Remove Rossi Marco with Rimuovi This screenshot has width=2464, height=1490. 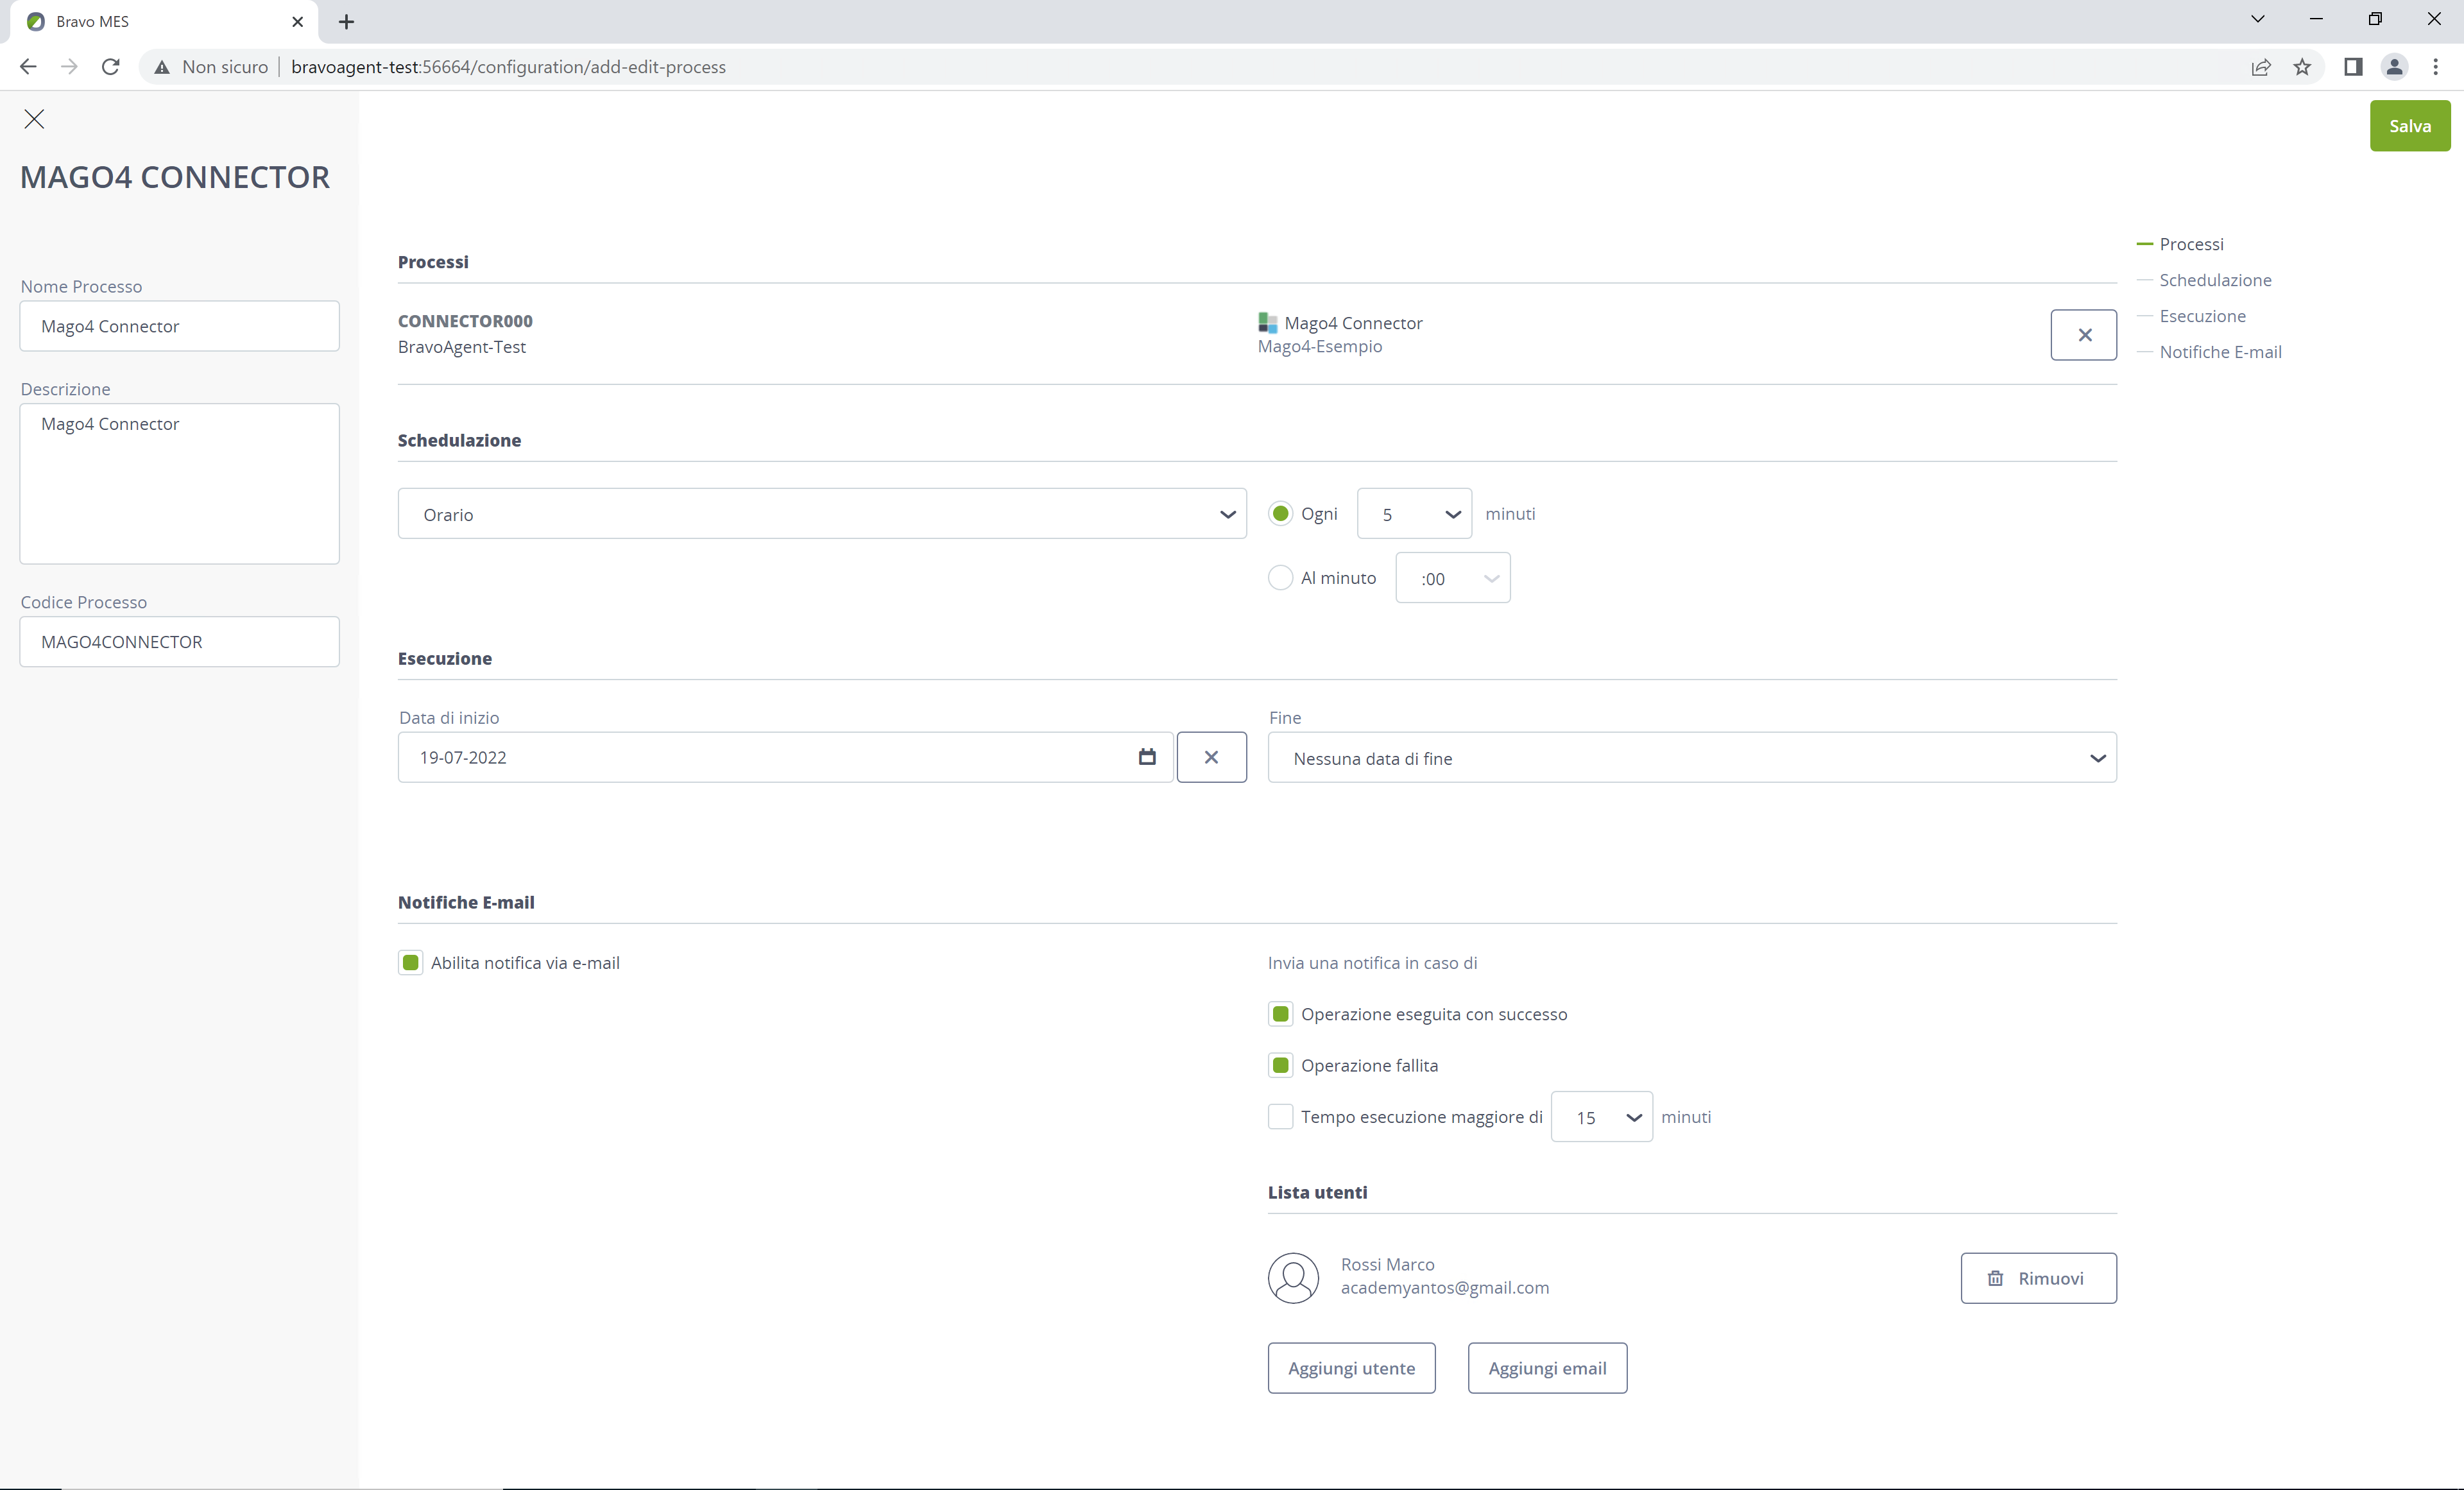pos(2038,1278)
